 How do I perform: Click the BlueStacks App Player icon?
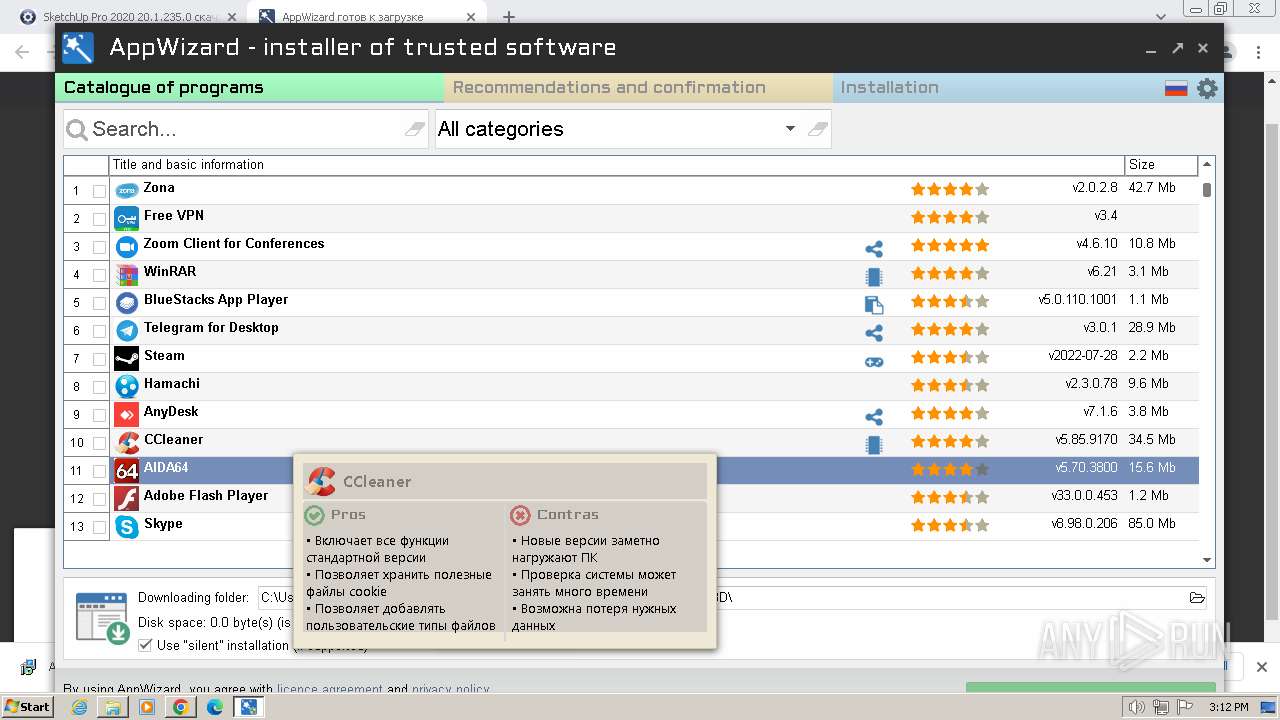tap(127, 302)
